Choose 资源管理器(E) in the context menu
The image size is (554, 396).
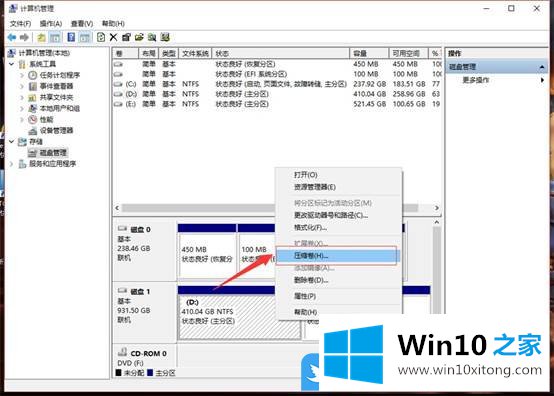[338, 187]
